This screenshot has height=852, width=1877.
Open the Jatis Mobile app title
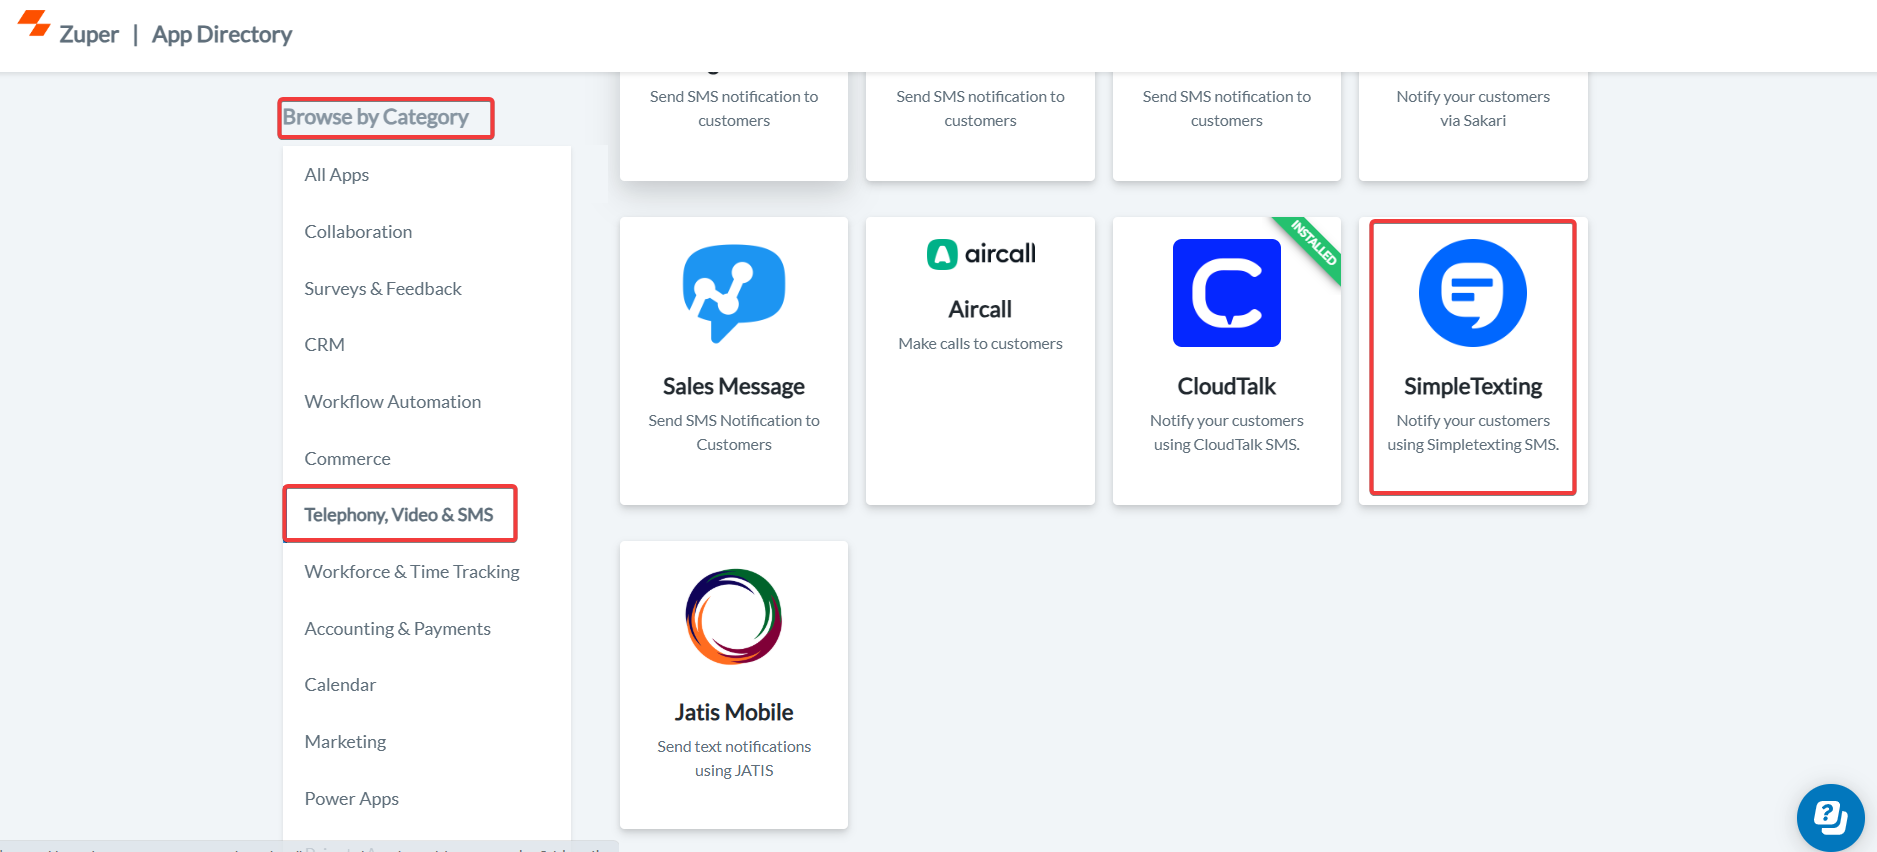coord(734,712)
